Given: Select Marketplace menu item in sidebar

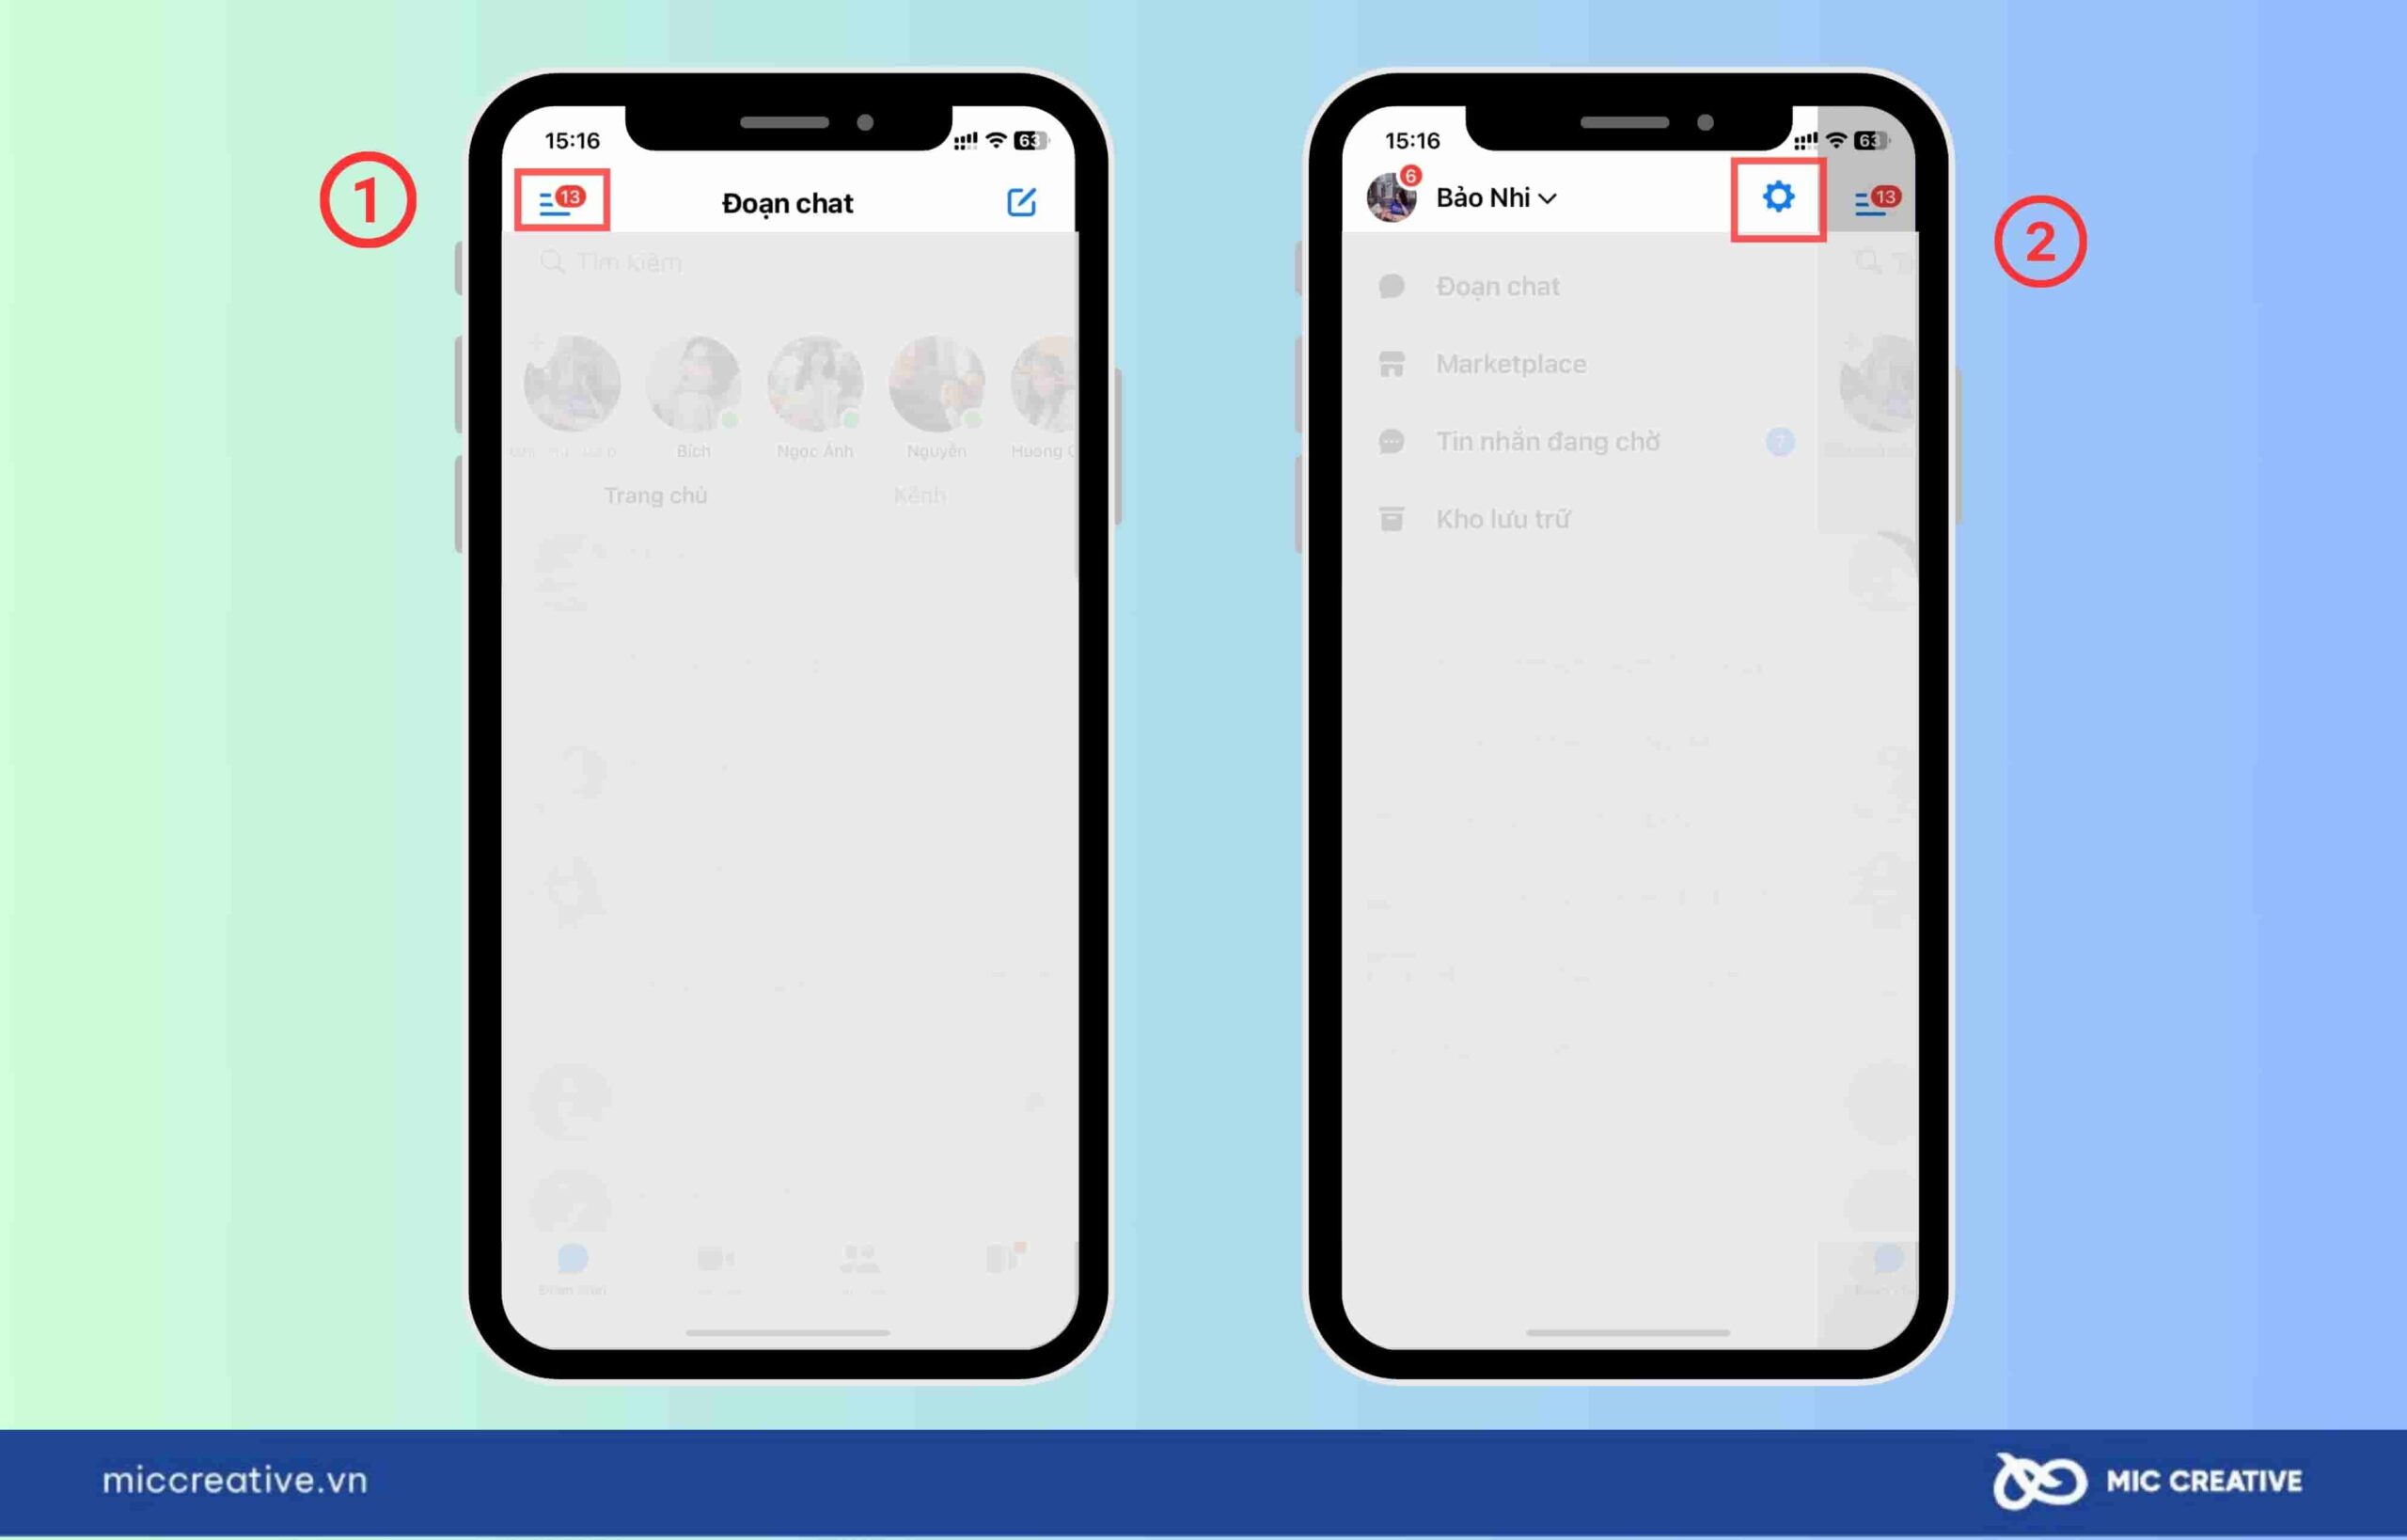Looking at the screenshot, I should (x=1512, y=363).
